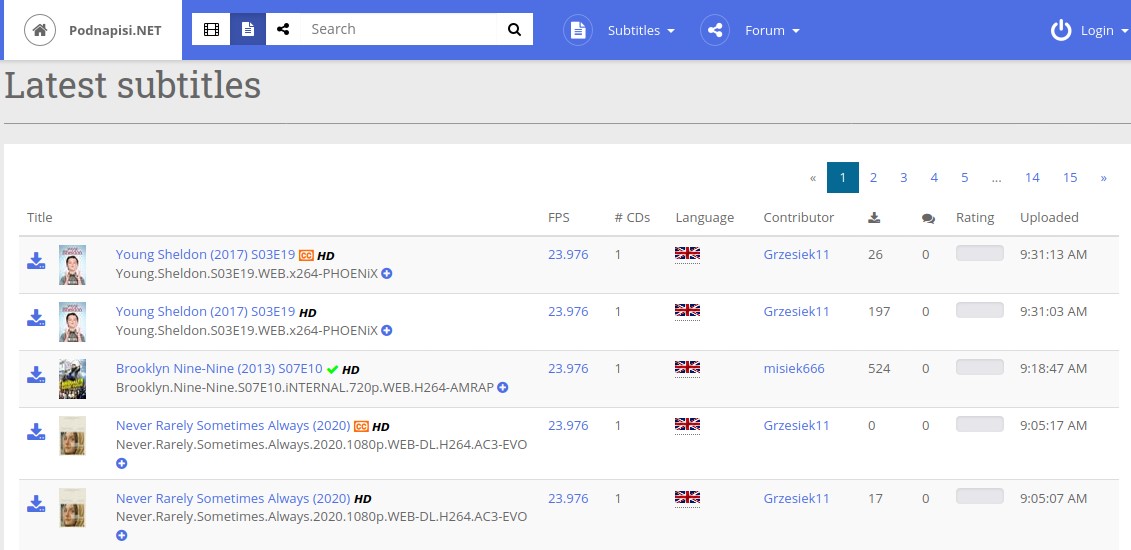Image resolution: width=1131 pixels, height=550 pixels.
Task: Click the rating bar in the 9:05:07 AM row
Action: coord(980,496)
